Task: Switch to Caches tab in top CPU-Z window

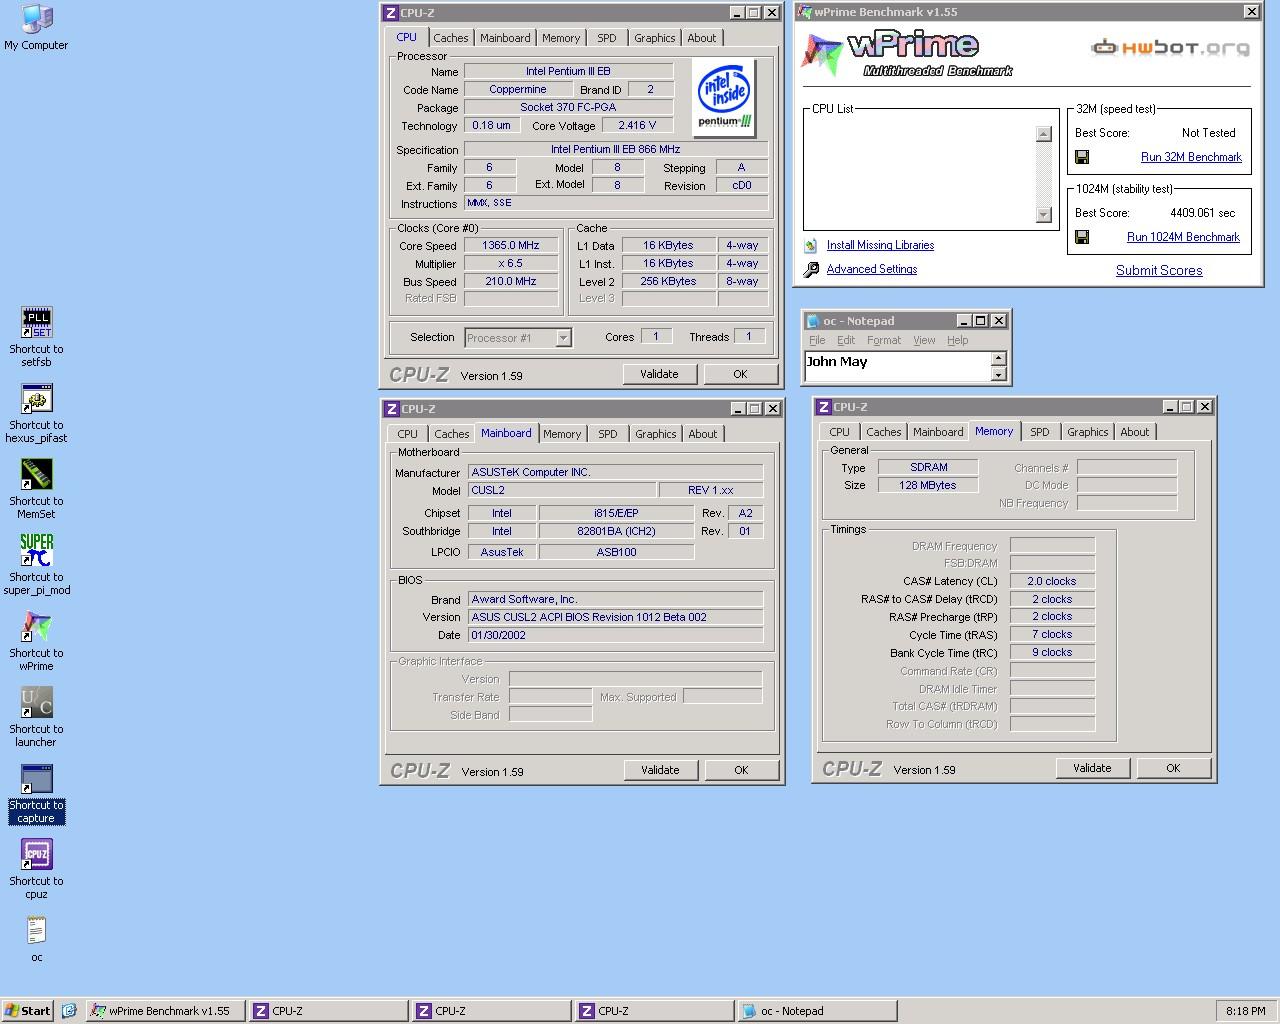Action: [450, 38]
